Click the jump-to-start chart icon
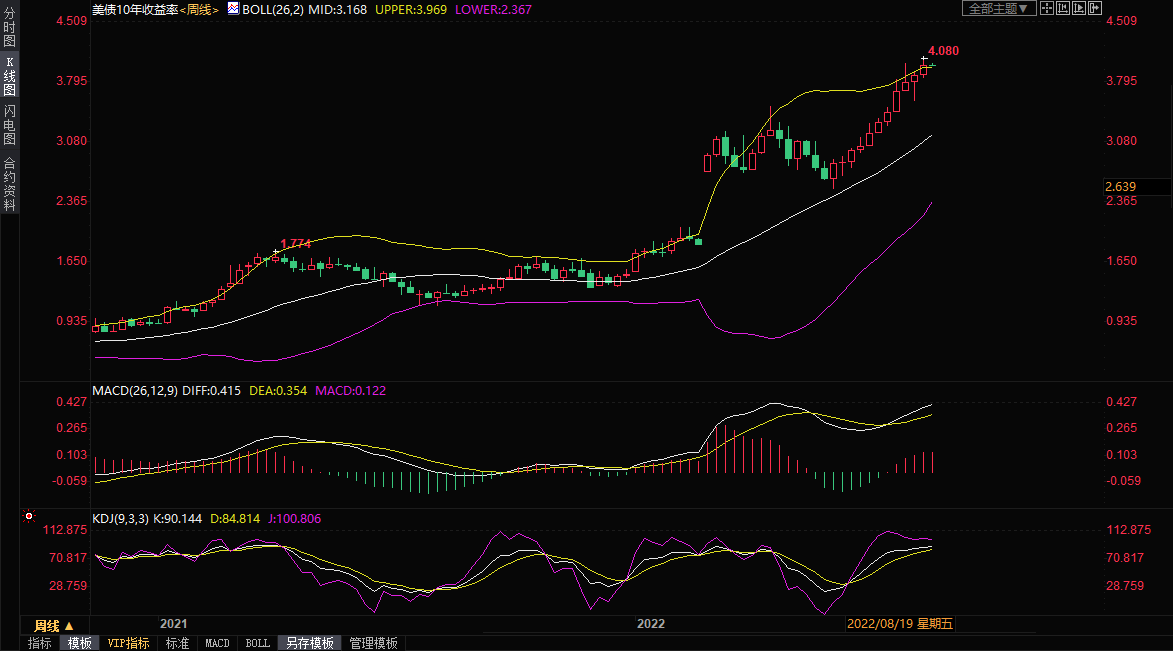 click(x=1063, y=8)
